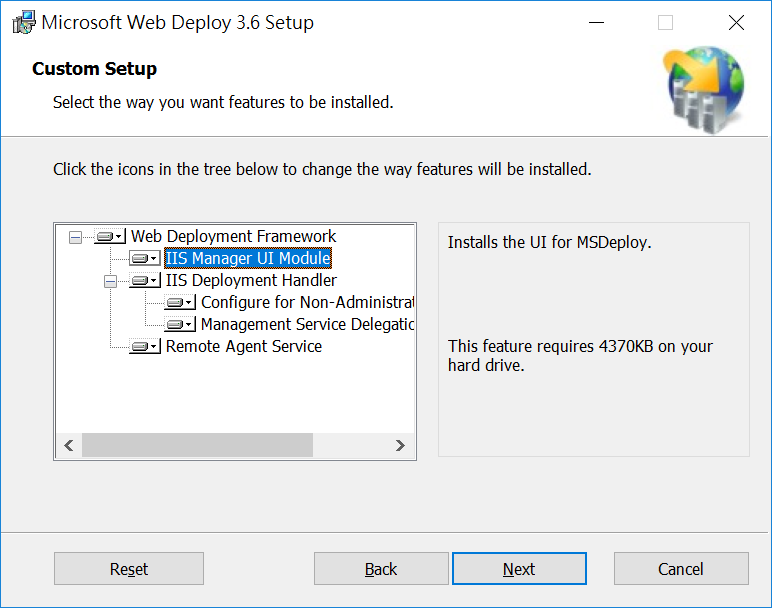Collapse the Web Deployment Framework tree node

click(x=75, y=238)
